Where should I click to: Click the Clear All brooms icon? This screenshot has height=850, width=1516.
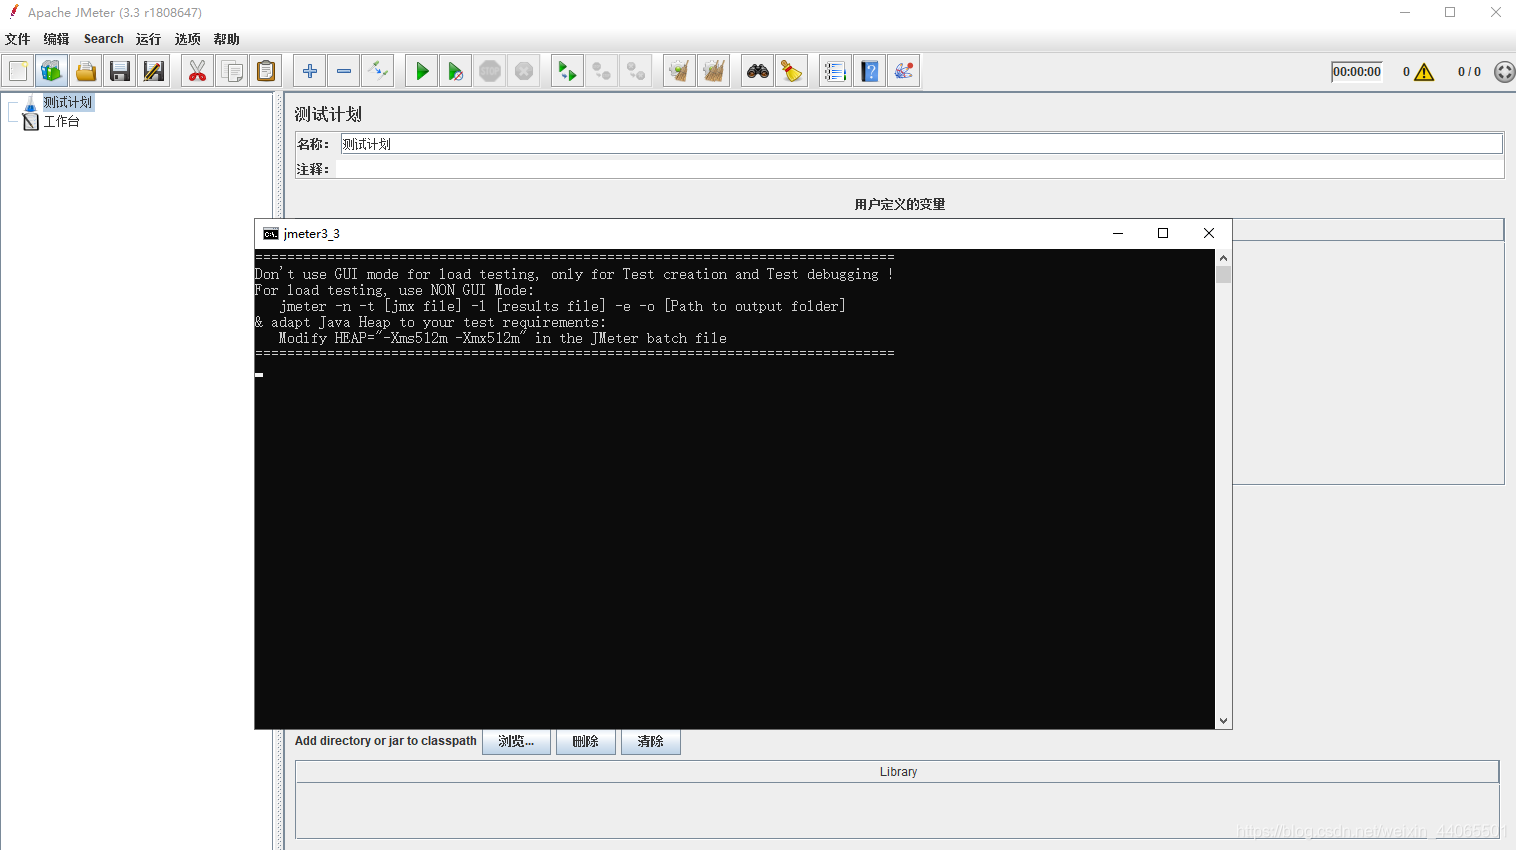(x=714, y=71)
